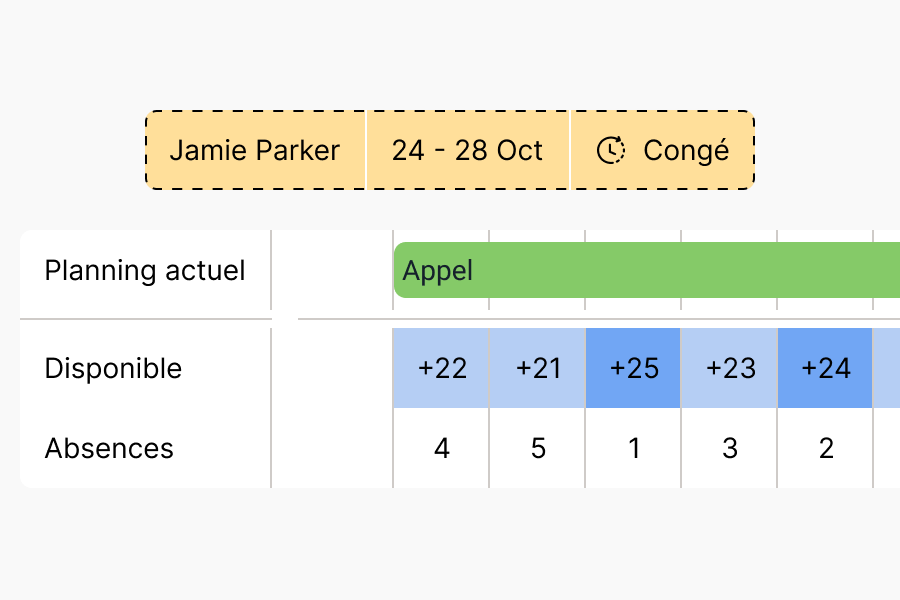
Task: Click the +21 availability cell
Action: pyautogui.click(x=538, y=368)
